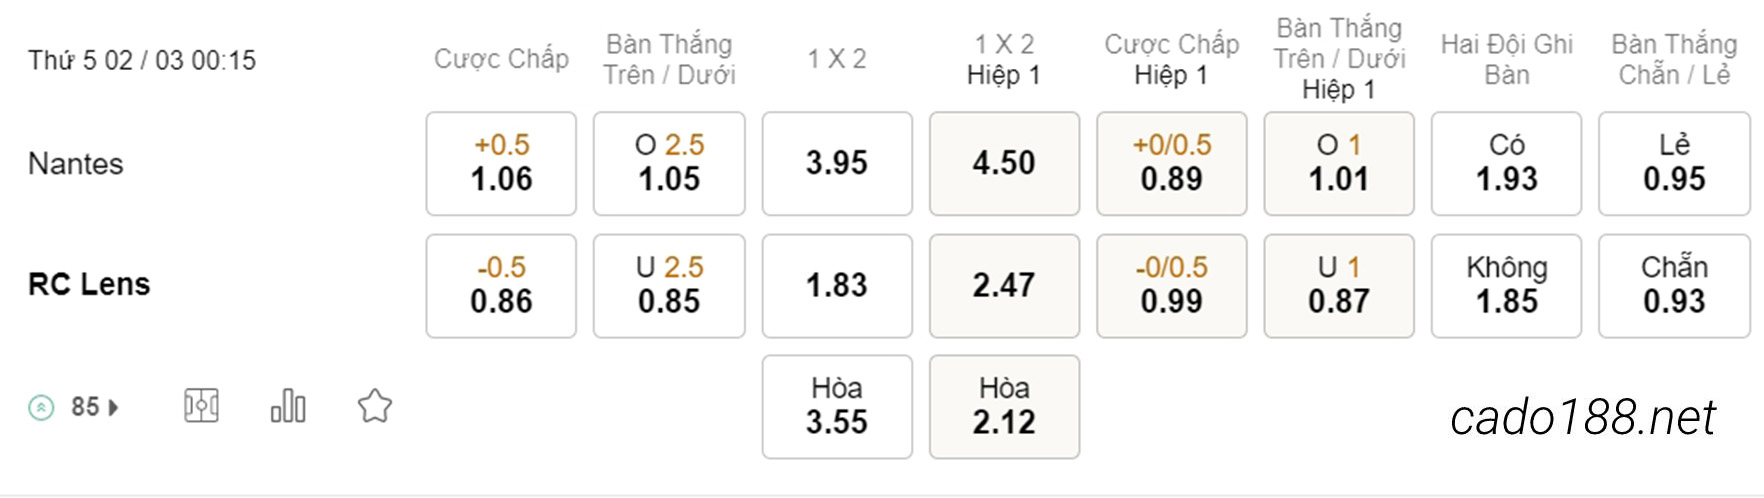The image size is (1764, 498).
Task: Select first-half handicap +0/0.5 at 0.89
Action: (x=1171, y=163)
